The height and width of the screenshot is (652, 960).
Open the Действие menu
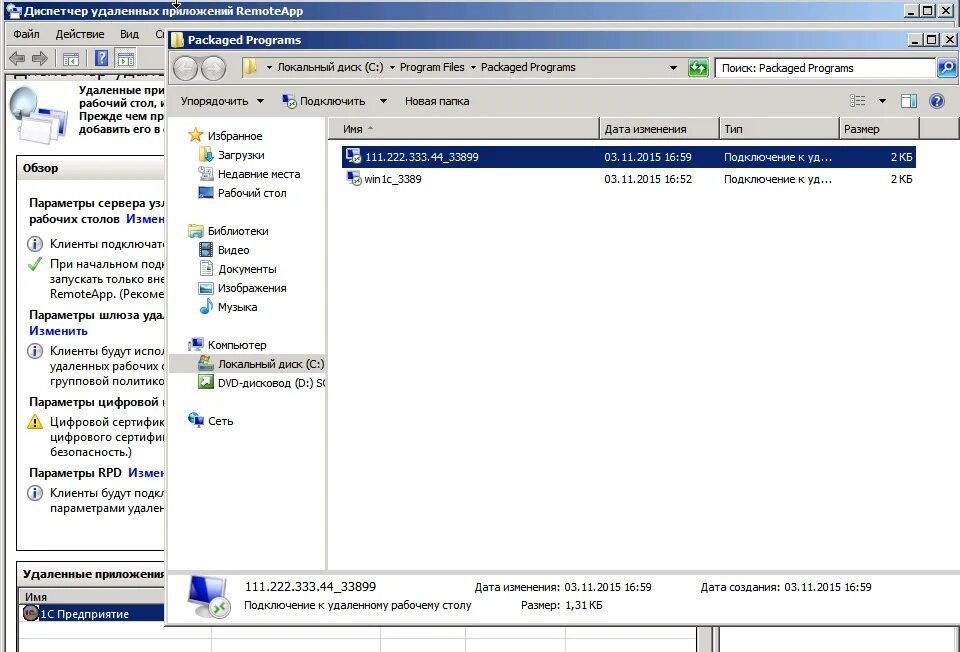point(79,33)
